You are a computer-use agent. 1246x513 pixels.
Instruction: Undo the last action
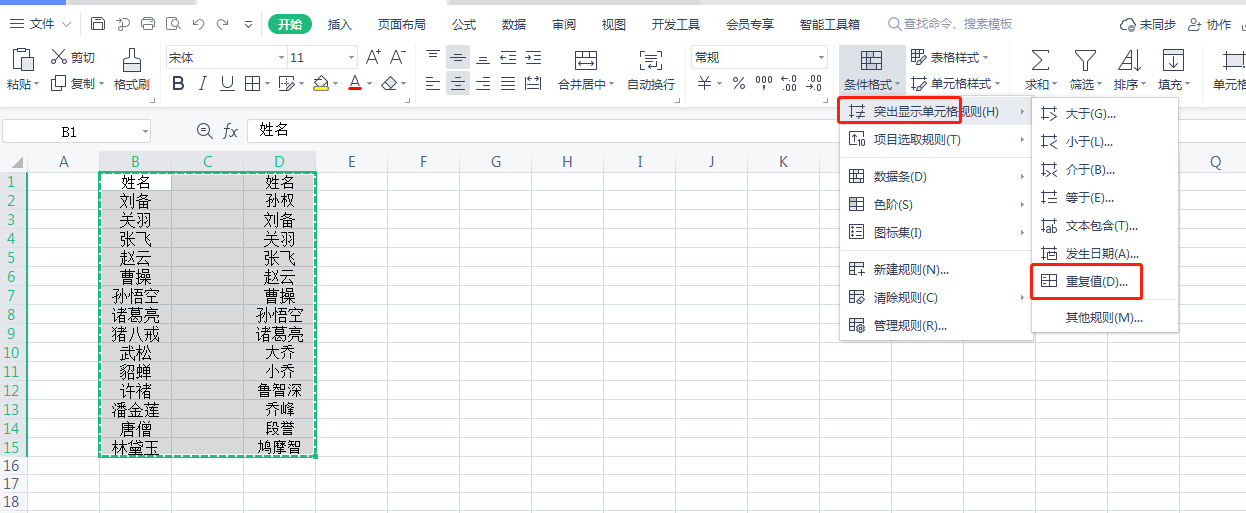tap(198, 23)
